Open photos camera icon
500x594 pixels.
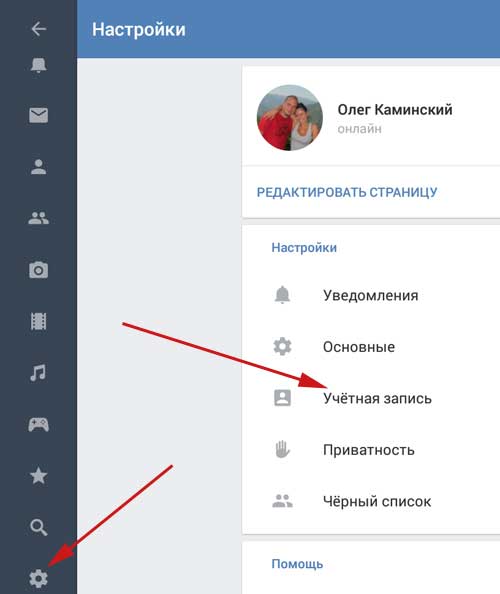point(39,270)
